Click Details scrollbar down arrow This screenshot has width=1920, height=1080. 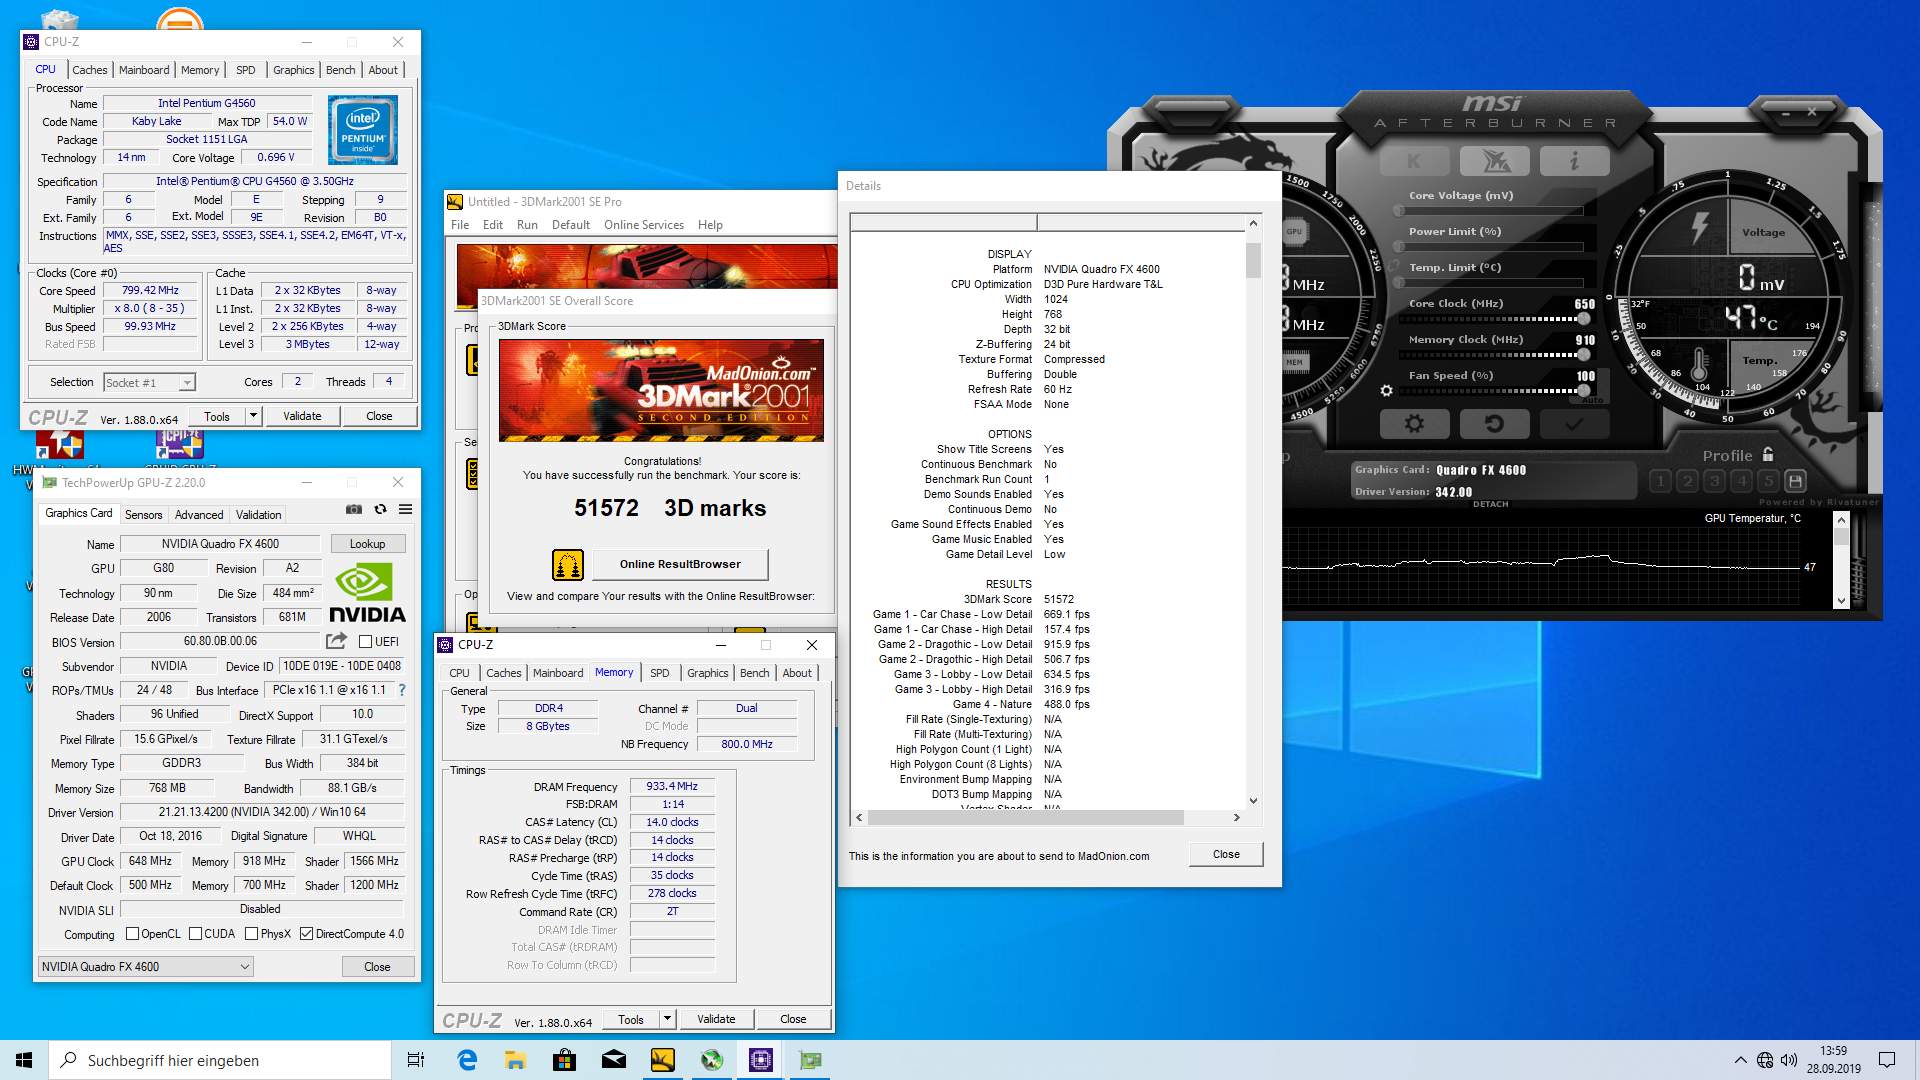coord(1253,801)
